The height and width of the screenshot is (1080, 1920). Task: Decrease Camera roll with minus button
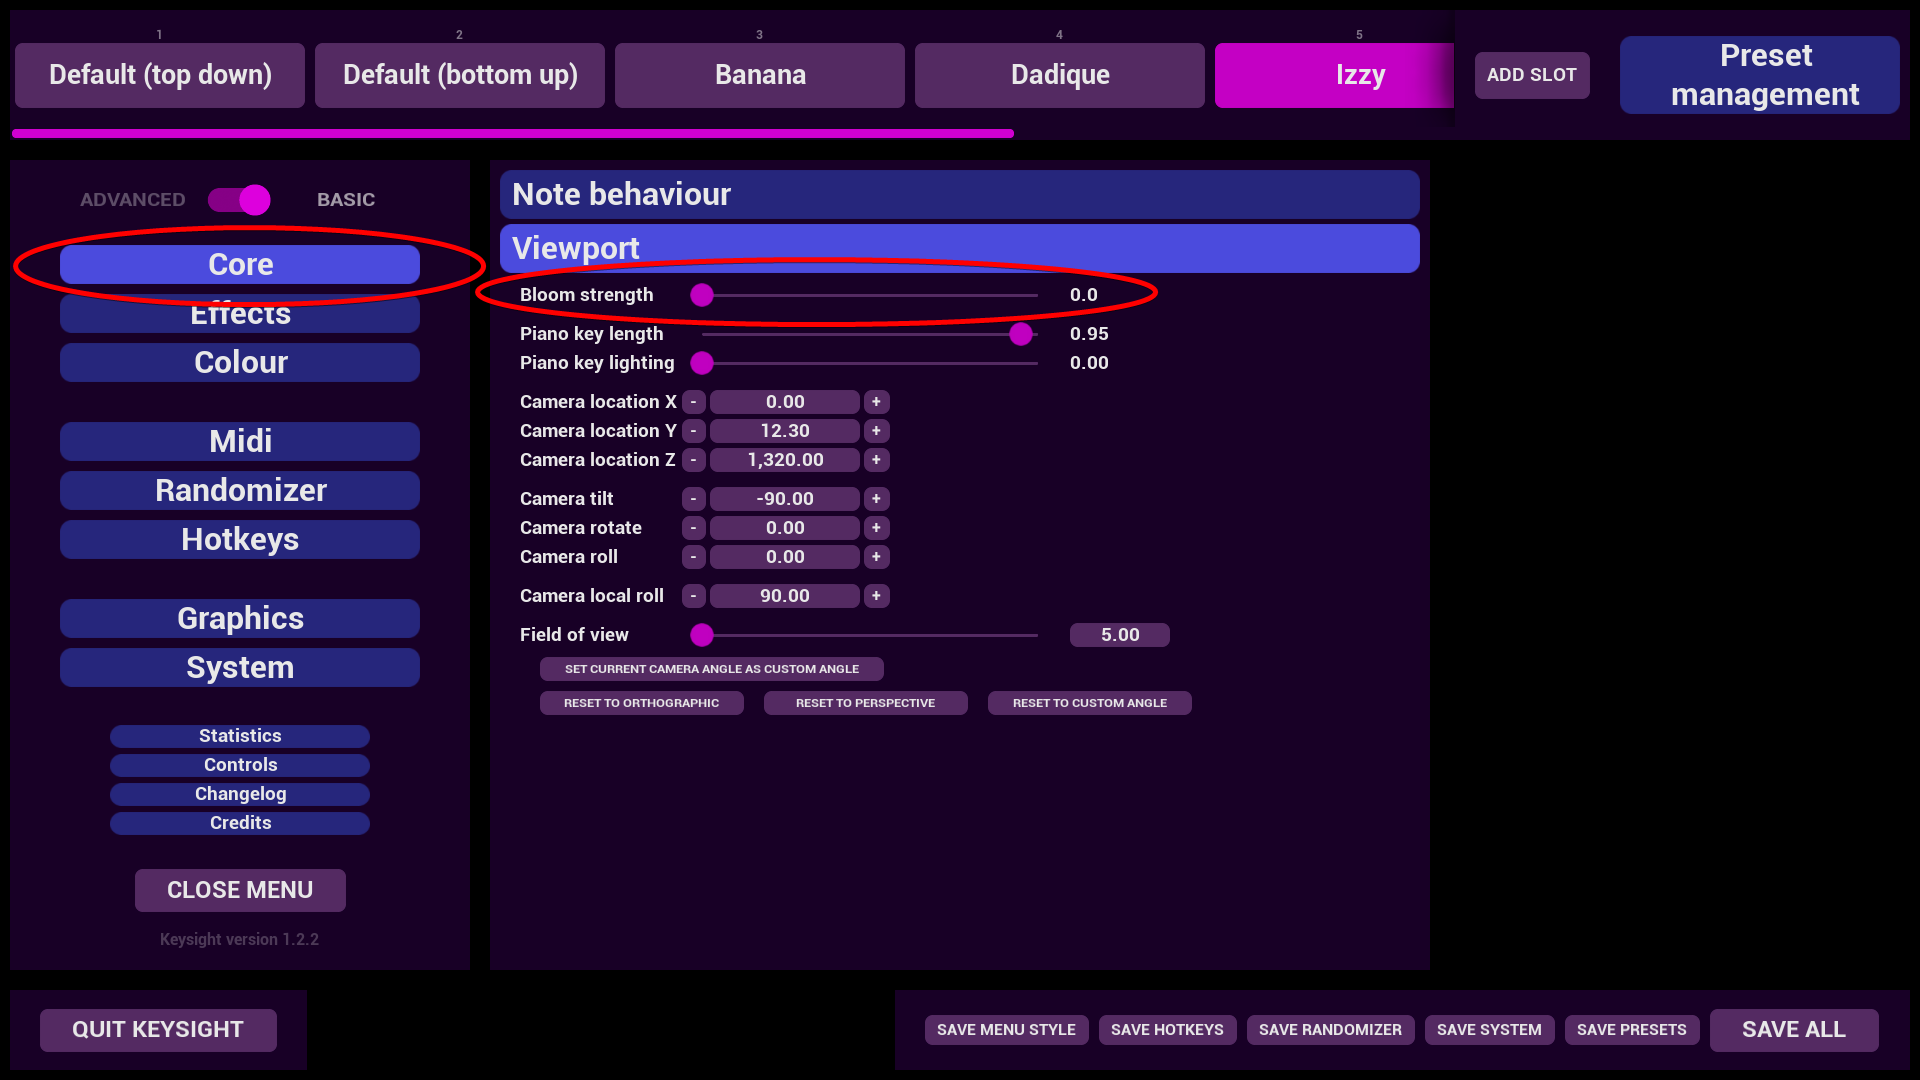point(693,557)
